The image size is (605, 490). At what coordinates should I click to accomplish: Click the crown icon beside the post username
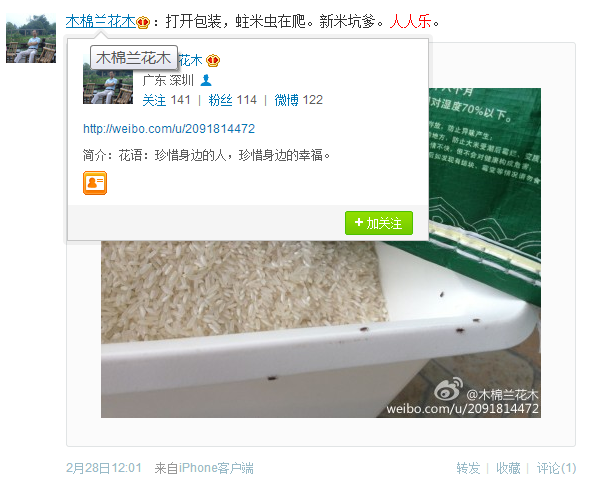pyautogui.click(x=143, y=22)
